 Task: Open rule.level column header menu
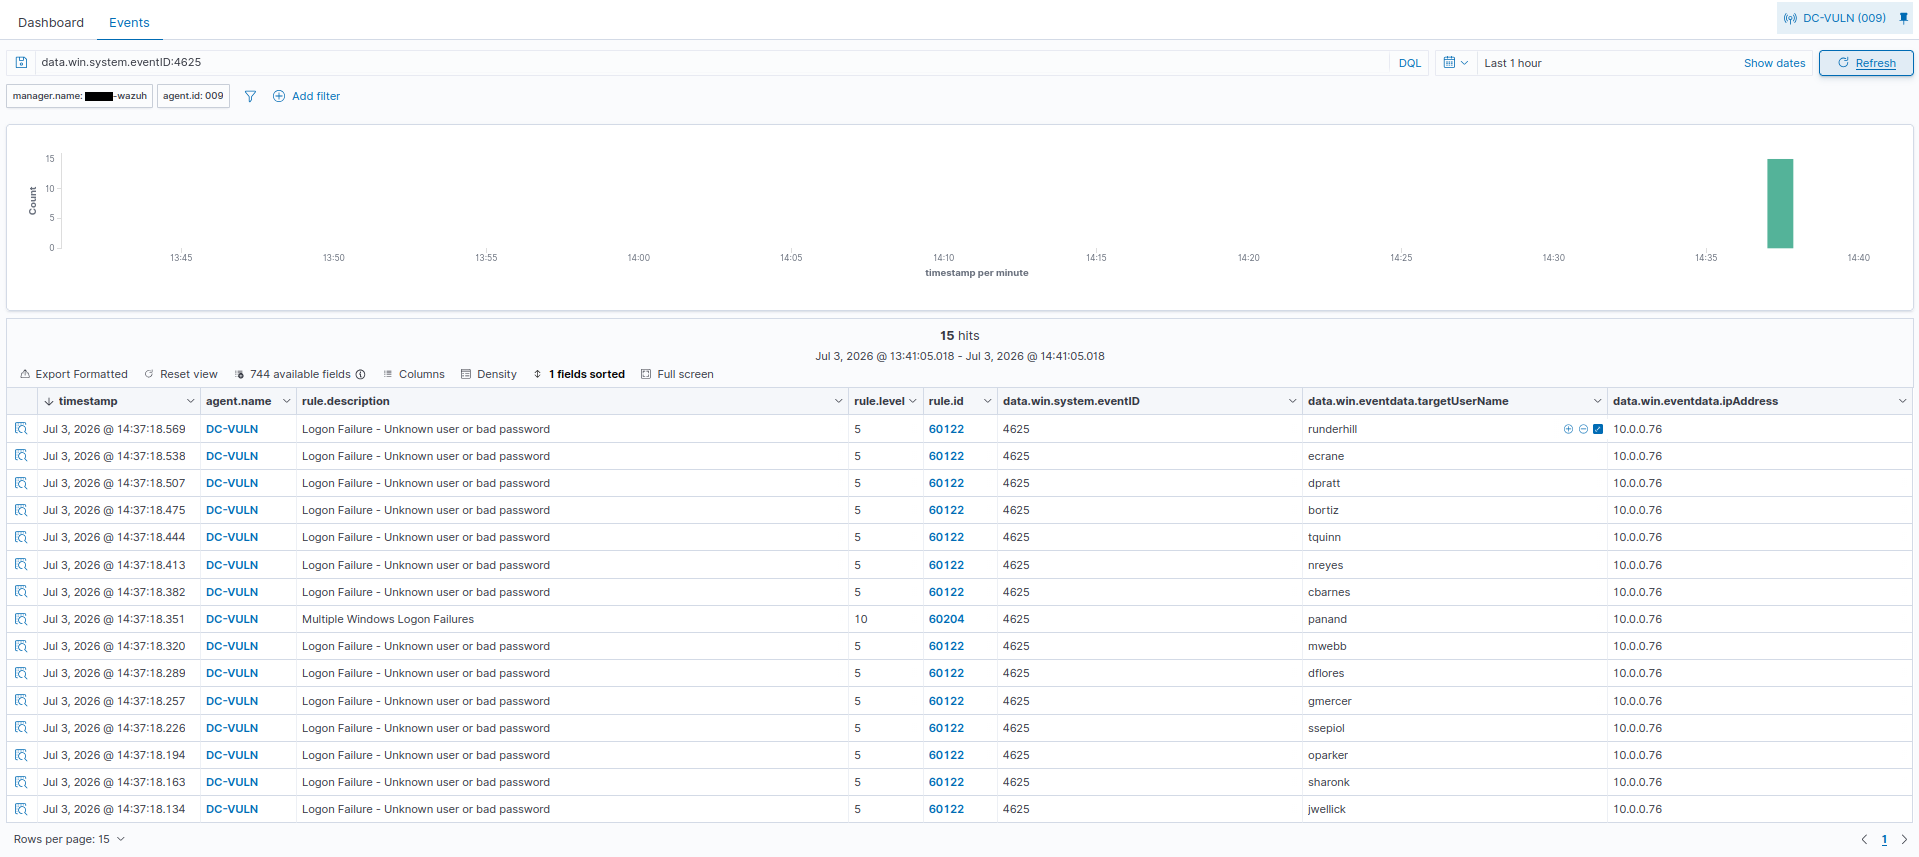click(912, 401)
